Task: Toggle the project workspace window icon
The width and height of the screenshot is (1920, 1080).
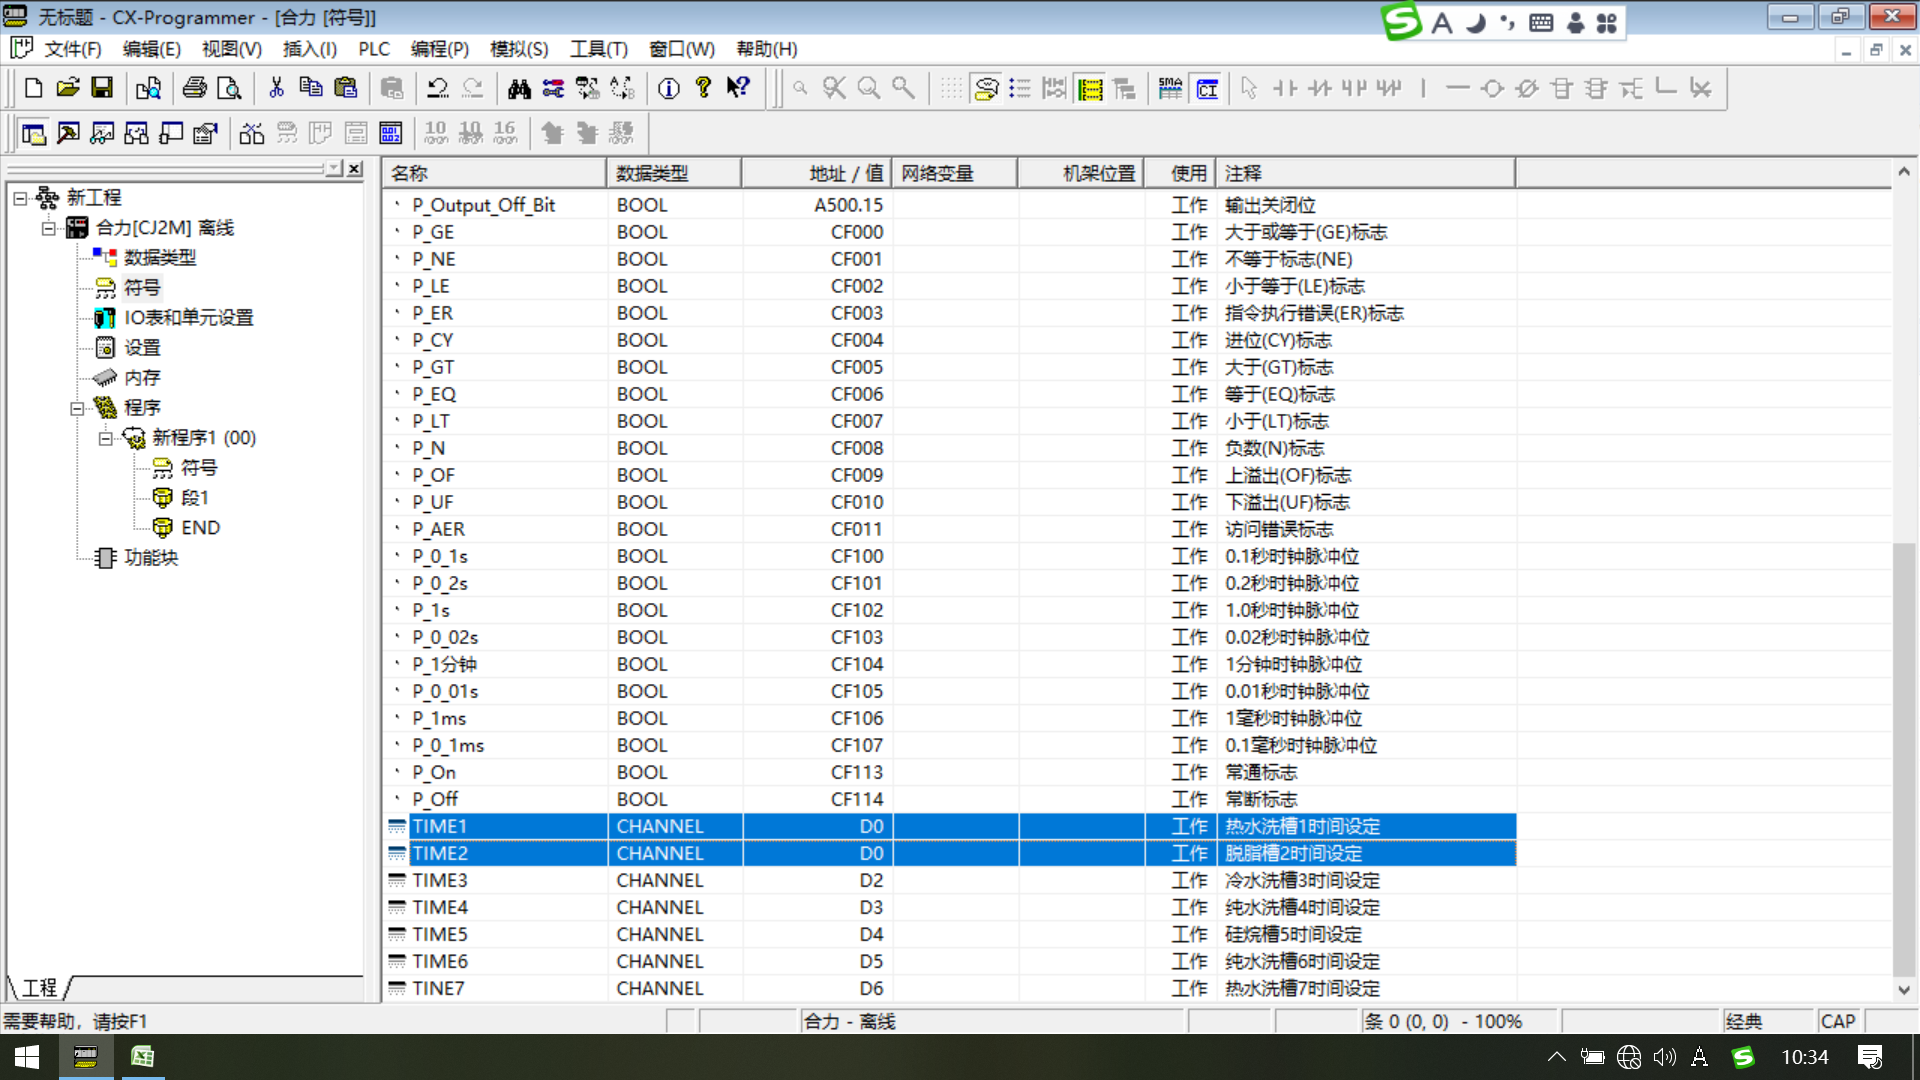Action: (33, 133)
